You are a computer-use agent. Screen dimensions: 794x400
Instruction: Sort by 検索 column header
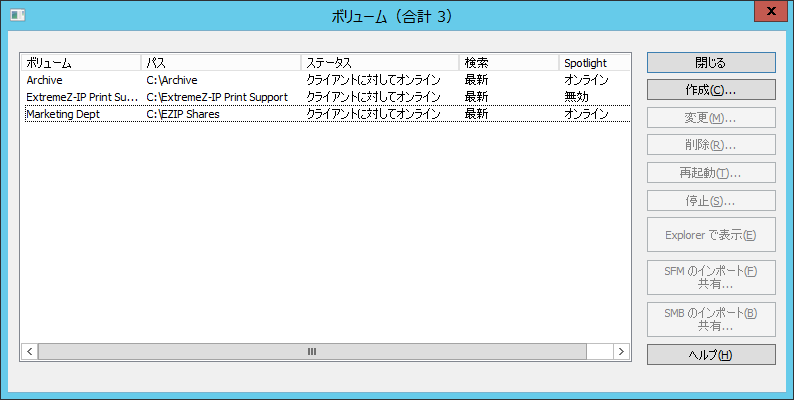(x=508, y=62)
